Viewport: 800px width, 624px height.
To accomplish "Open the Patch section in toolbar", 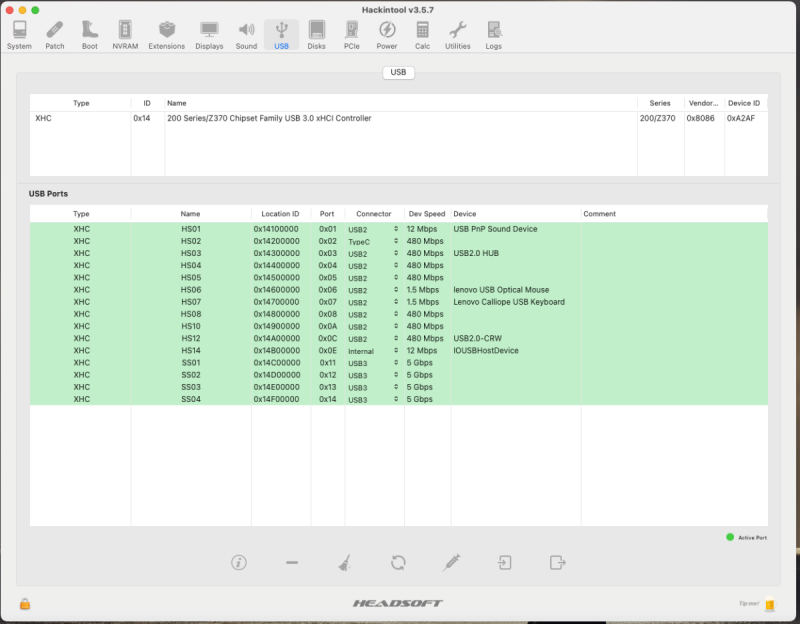I will [x=54, y=35].
